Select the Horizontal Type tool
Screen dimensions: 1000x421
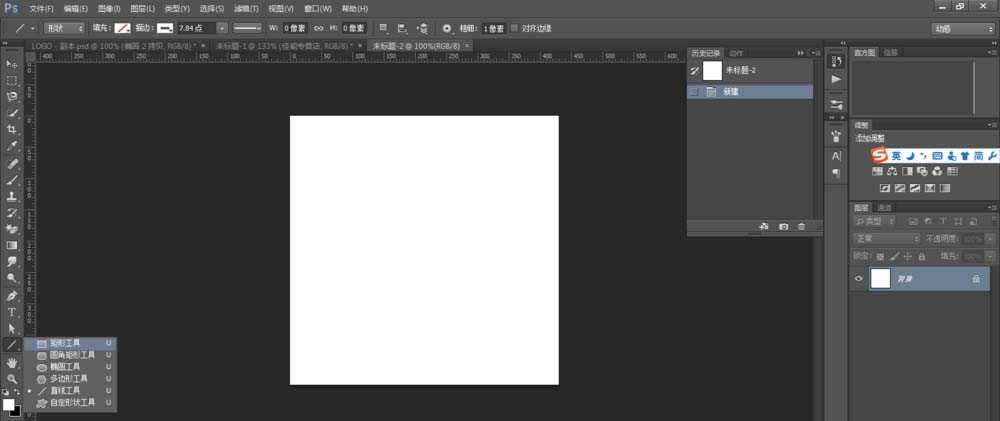(12, 312)
